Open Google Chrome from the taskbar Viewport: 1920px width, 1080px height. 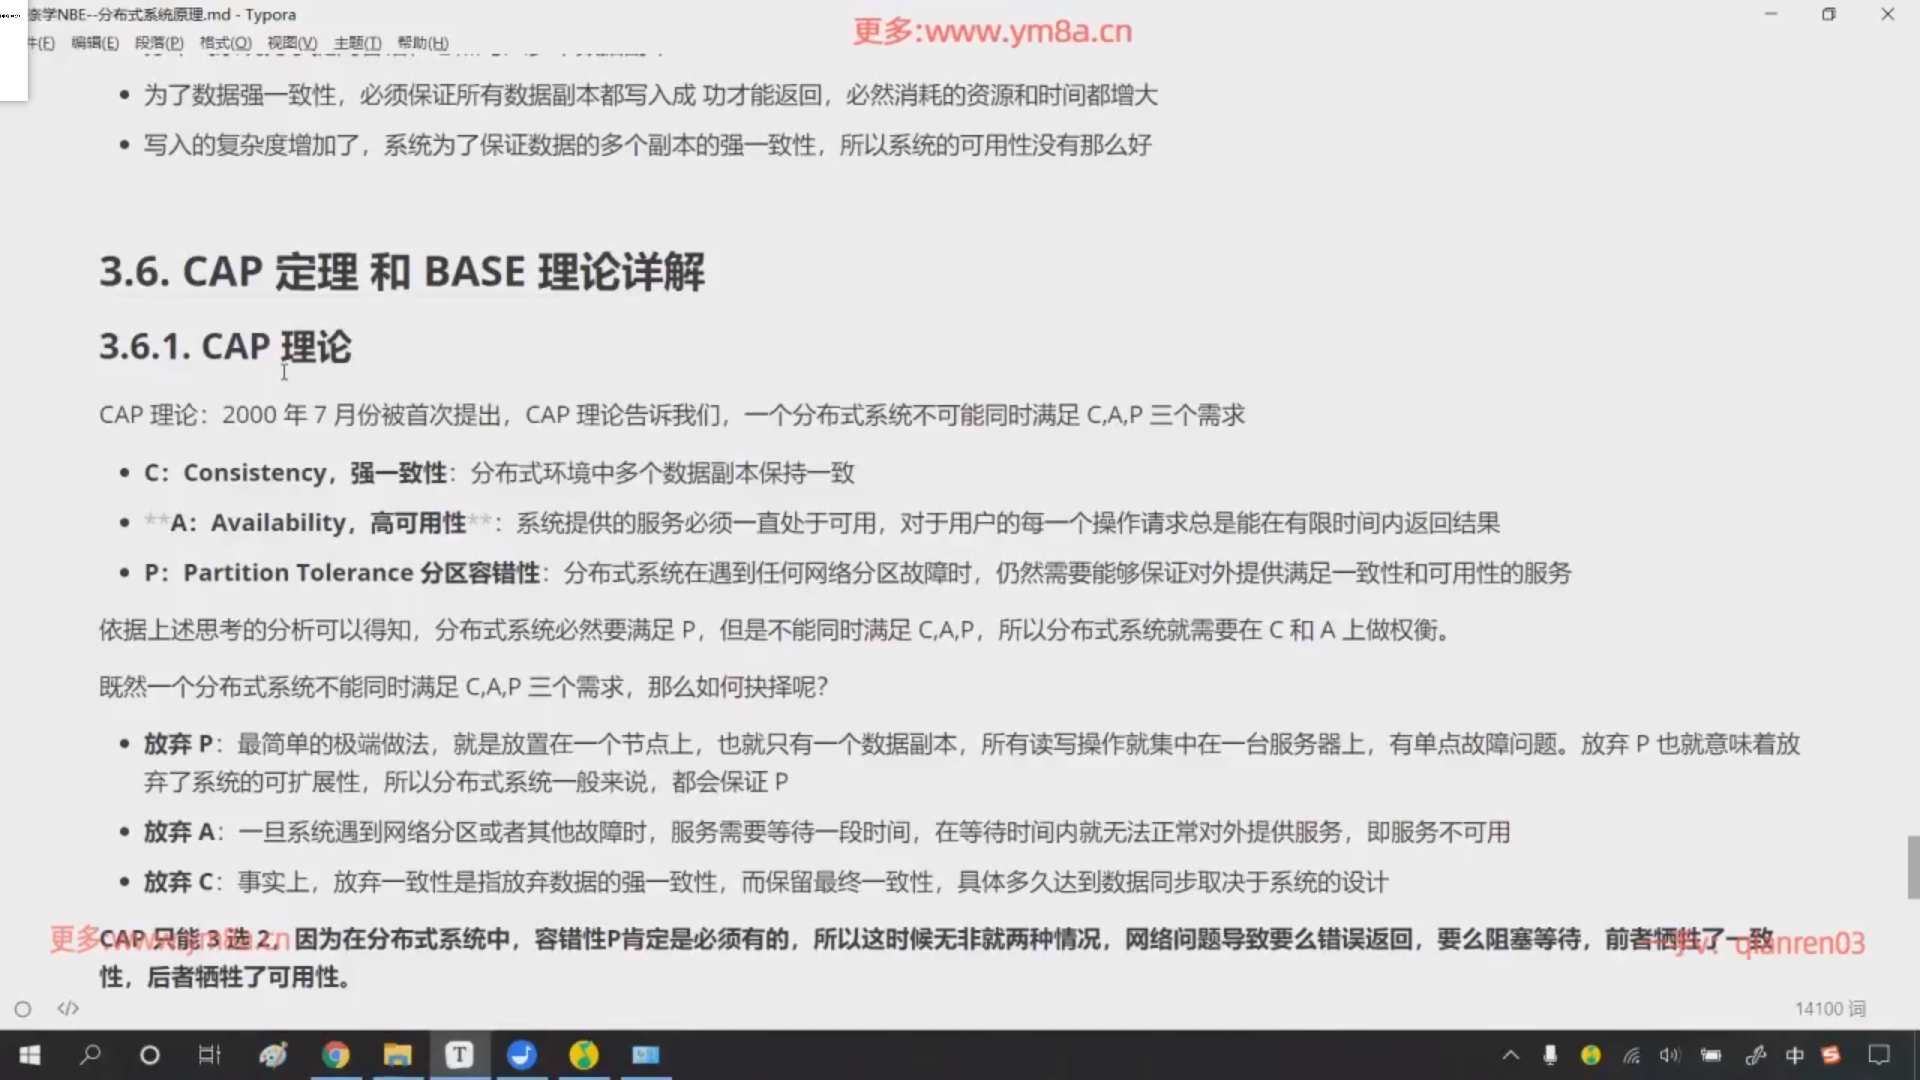pyautogui.click(x=335, y=1055)
